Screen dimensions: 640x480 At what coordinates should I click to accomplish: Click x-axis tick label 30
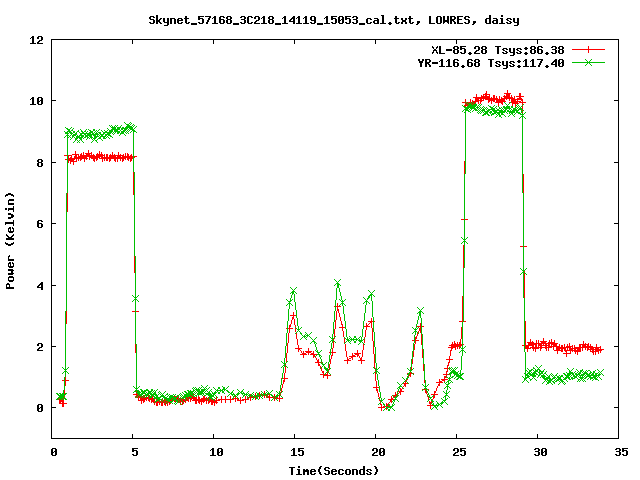coord(540,452)
